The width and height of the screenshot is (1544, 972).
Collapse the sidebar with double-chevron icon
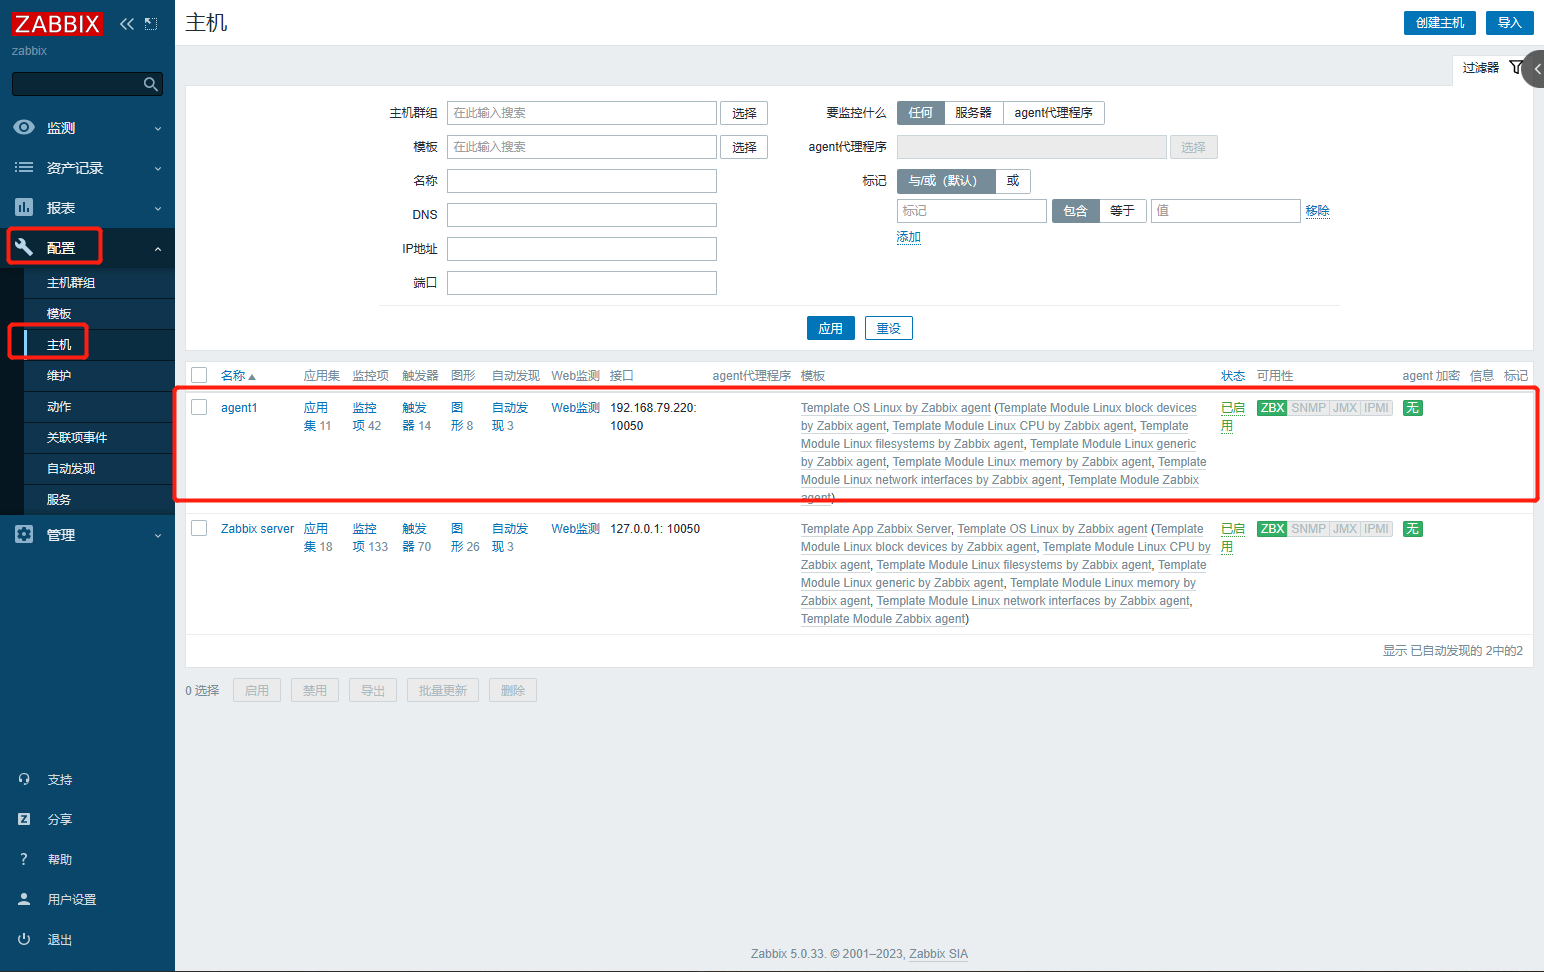coord(127,24)
